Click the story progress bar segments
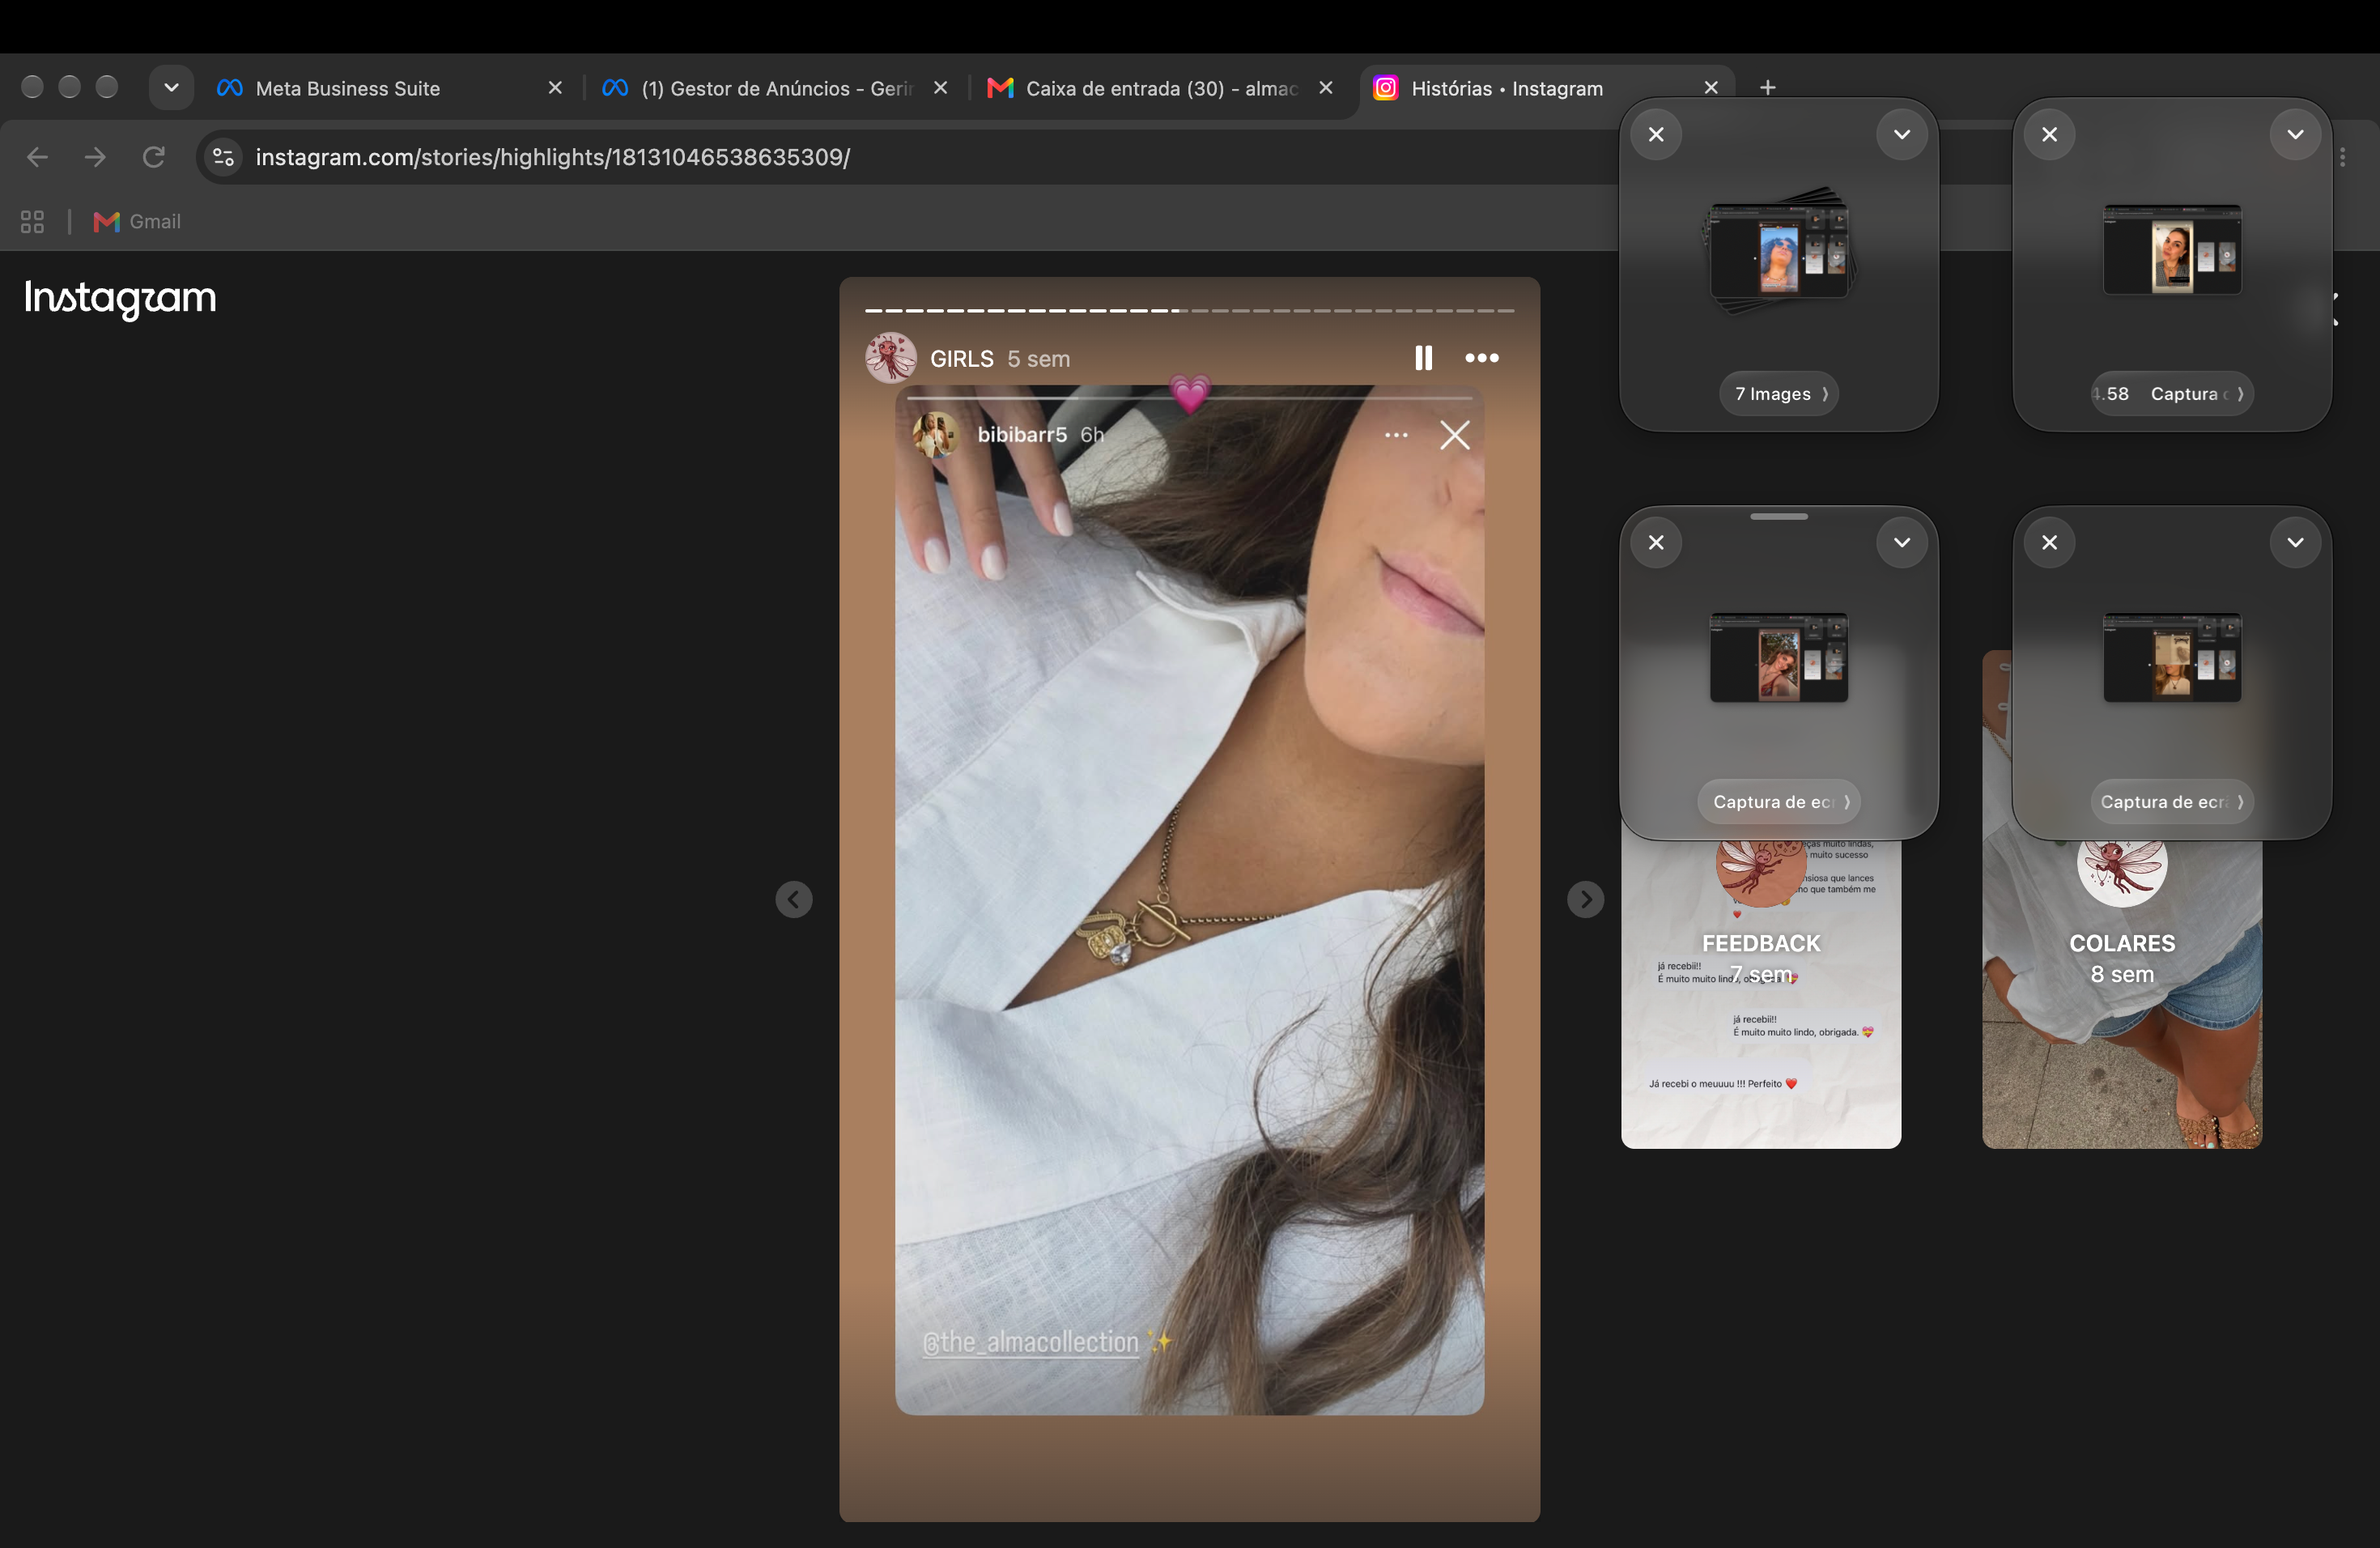The width and height of the screenshot is (2380, 1548). tap(1189, 311)
